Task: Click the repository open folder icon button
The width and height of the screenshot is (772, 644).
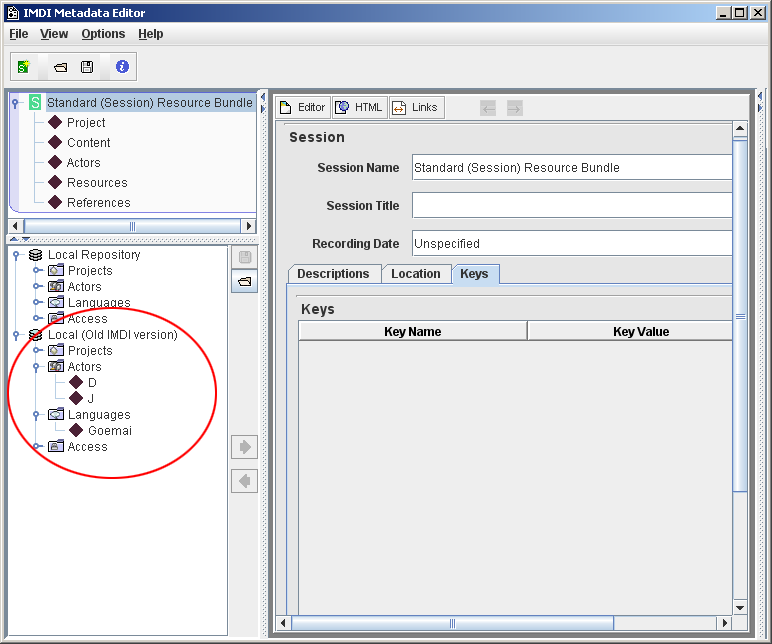Action: pos(245,282)
